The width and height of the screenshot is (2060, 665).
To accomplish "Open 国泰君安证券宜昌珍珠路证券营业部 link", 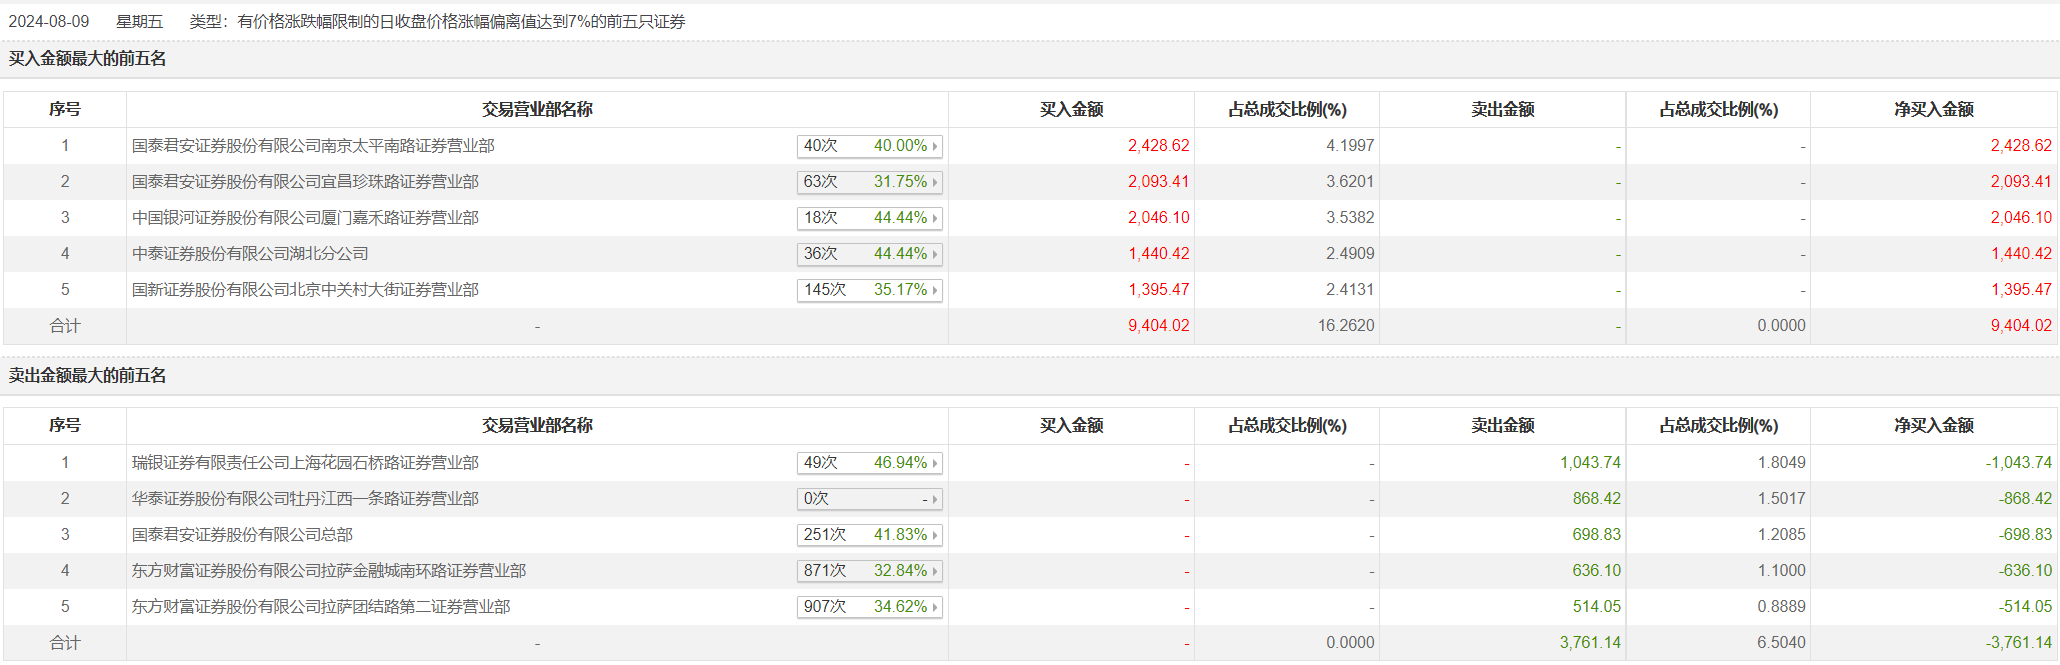I will [305, 182].
